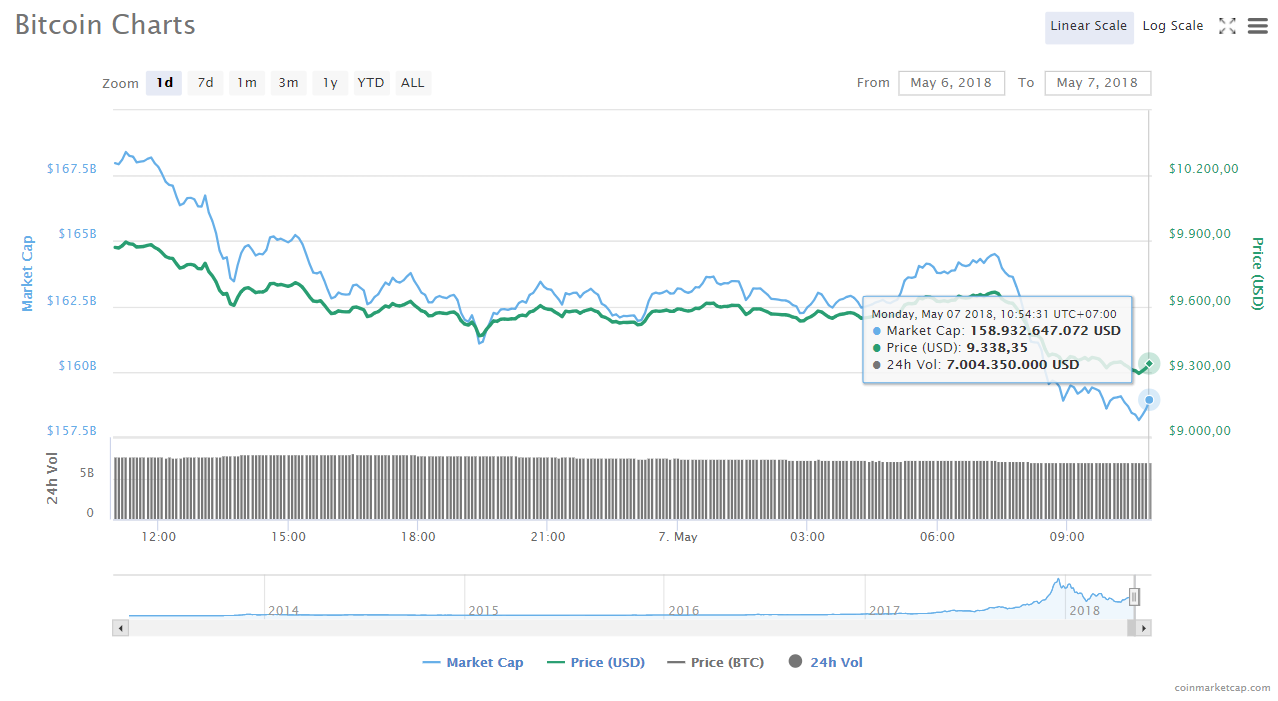Click the navigator scrollbar thumb

(x=1131, y=628)
